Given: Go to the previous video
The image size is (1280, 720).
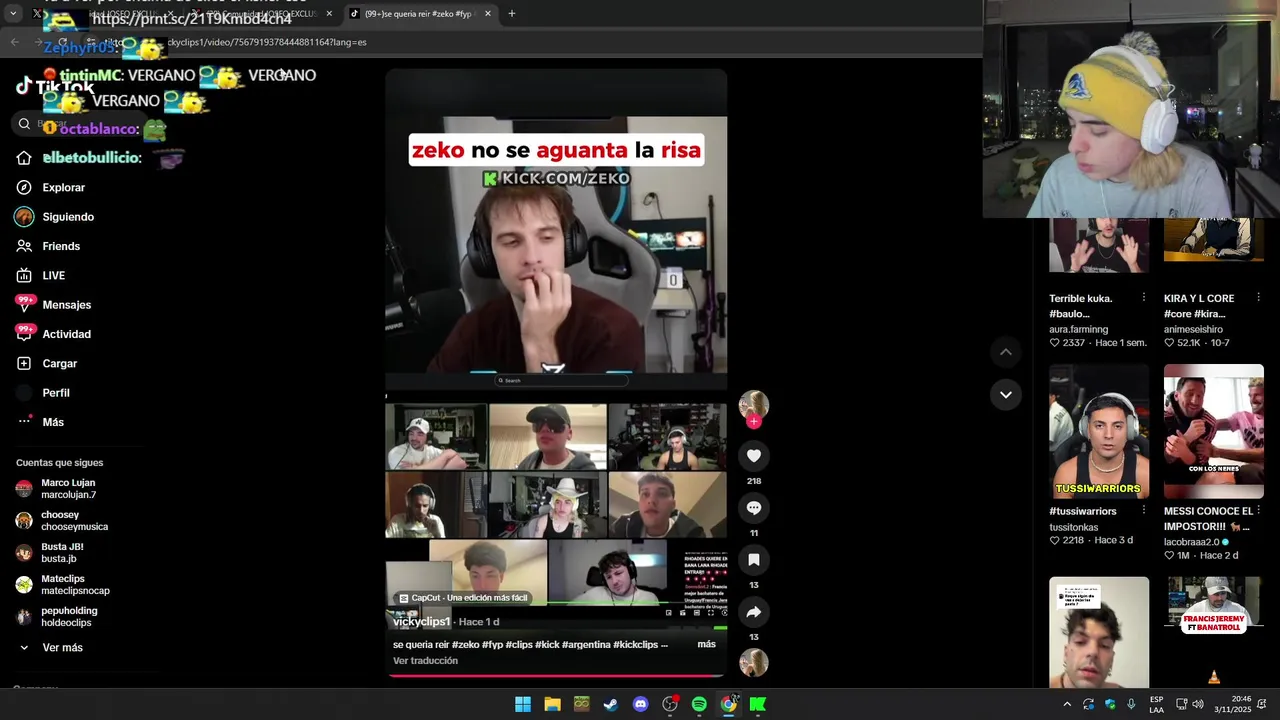Looking at the screenshot, I should tap(1006, 352).
